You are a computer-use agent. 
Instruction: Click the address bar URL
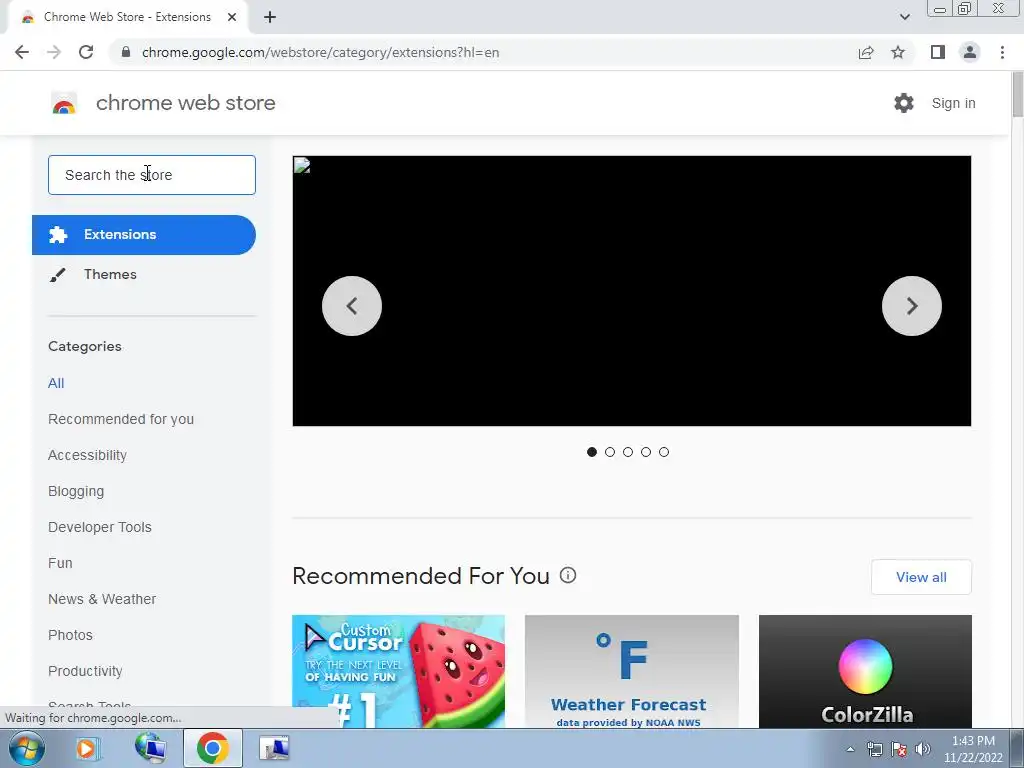tap(320, 52)
